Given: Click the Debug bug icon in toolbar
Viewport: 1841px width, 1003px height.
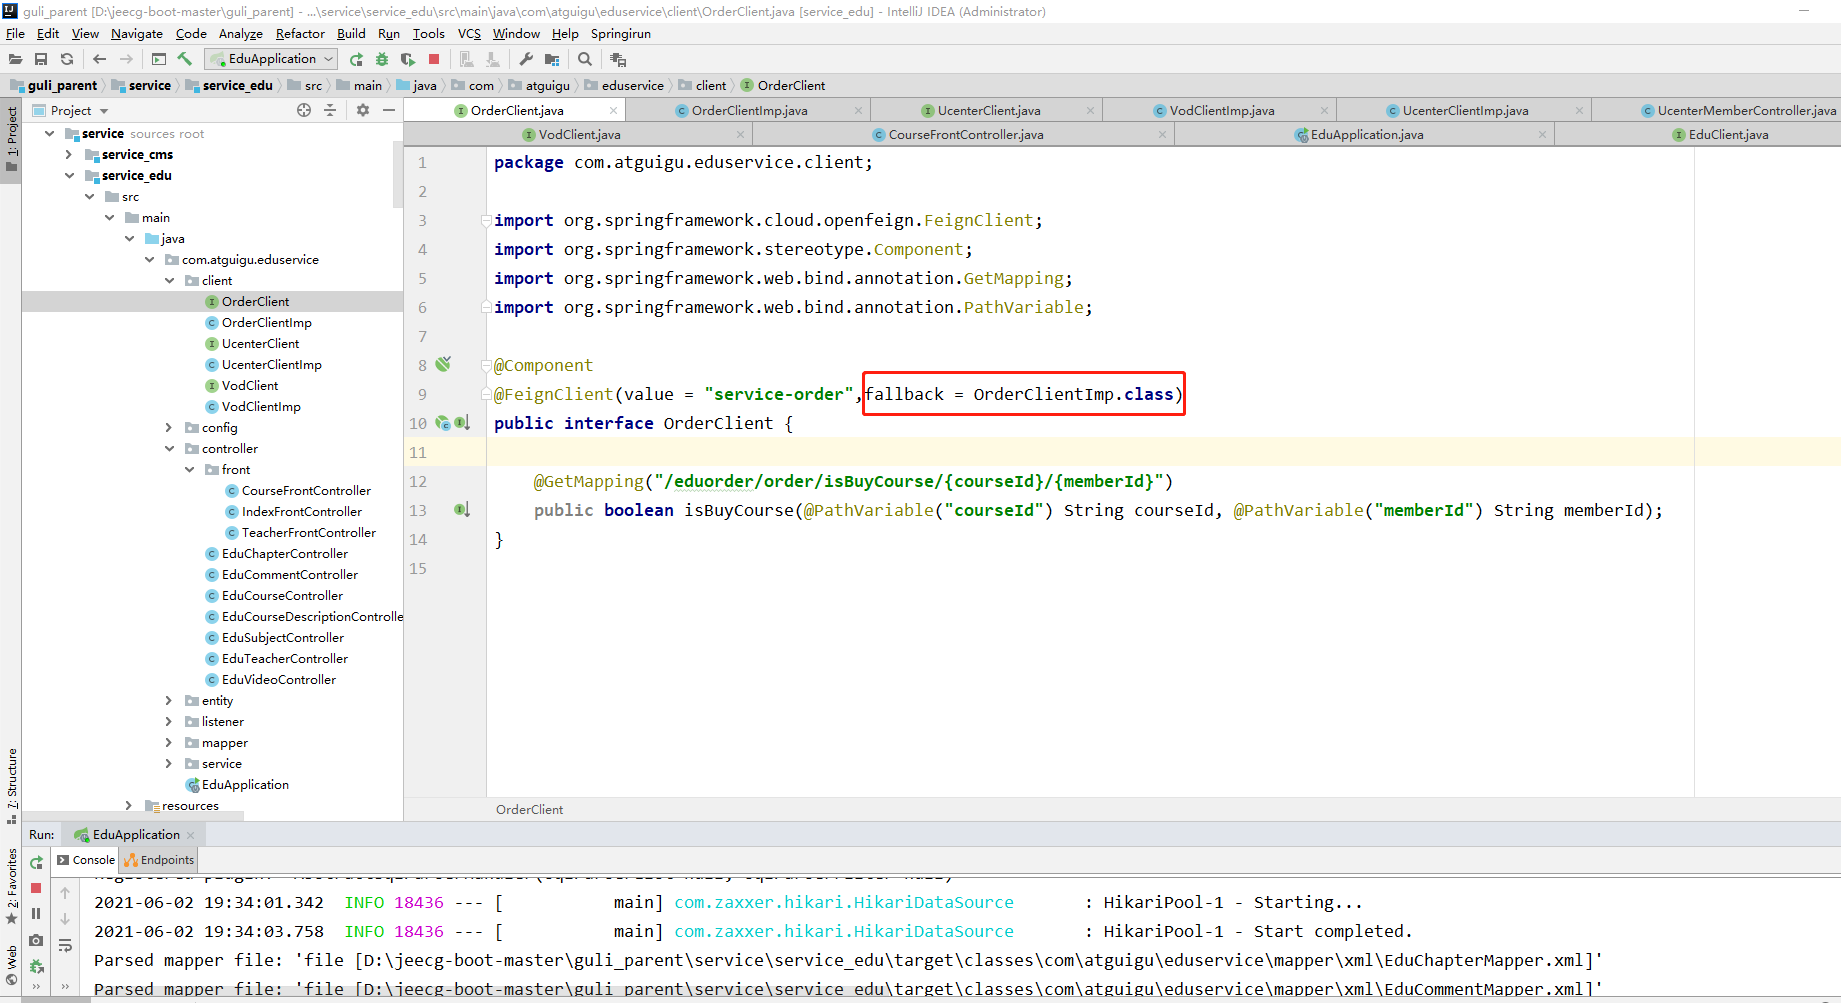Looking at the screenshot, I should [381, 58].
